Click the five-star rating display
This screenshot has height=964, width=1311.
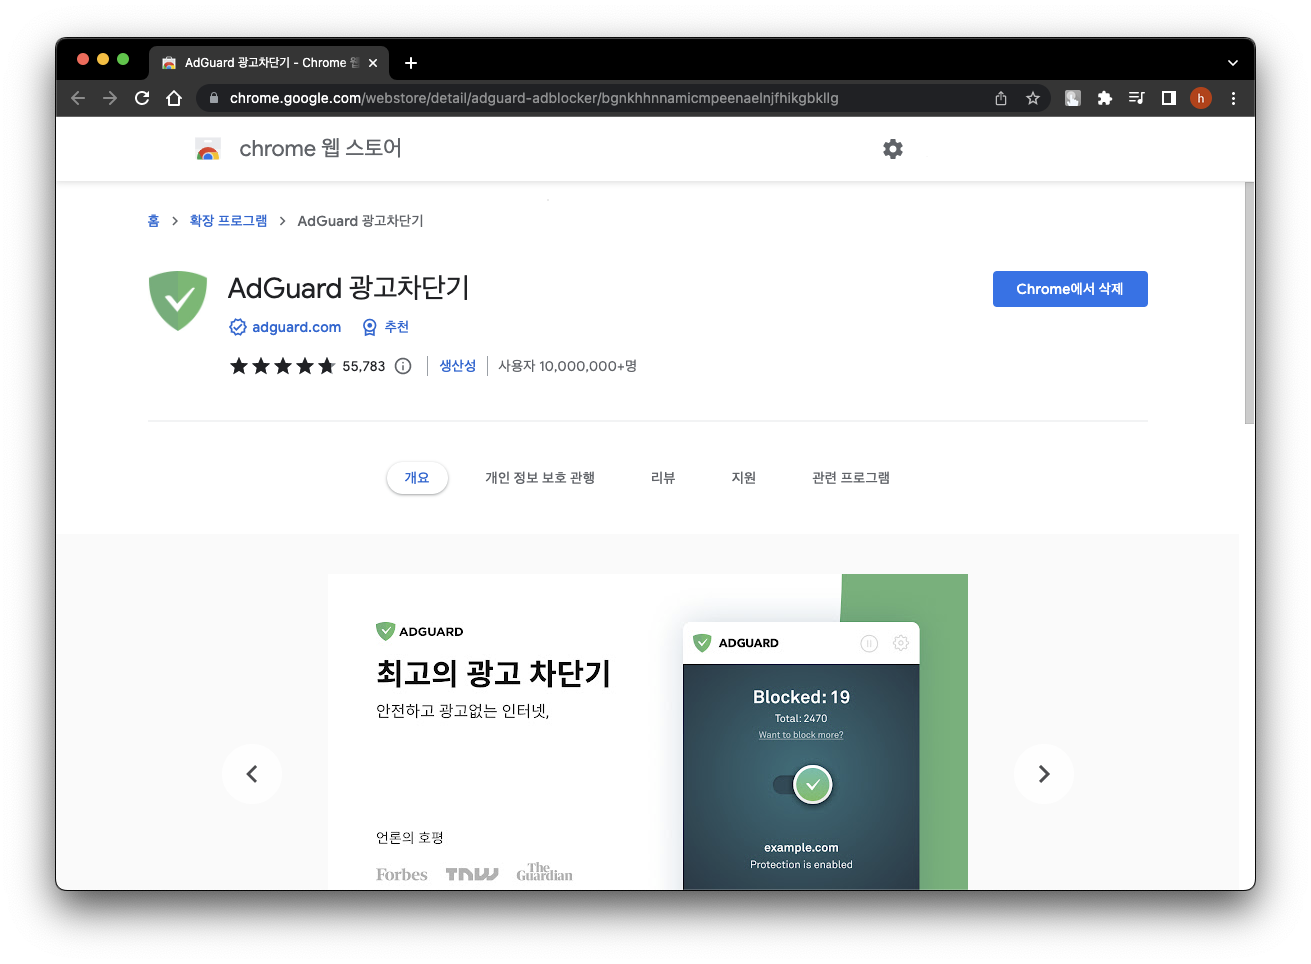coord(282,366)
